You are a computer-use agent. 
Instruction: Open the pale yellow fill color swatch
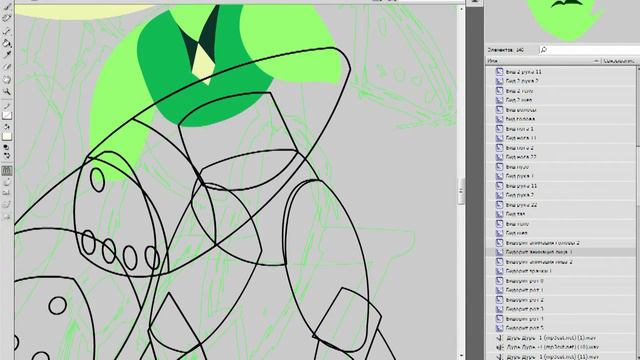[7, 136]
